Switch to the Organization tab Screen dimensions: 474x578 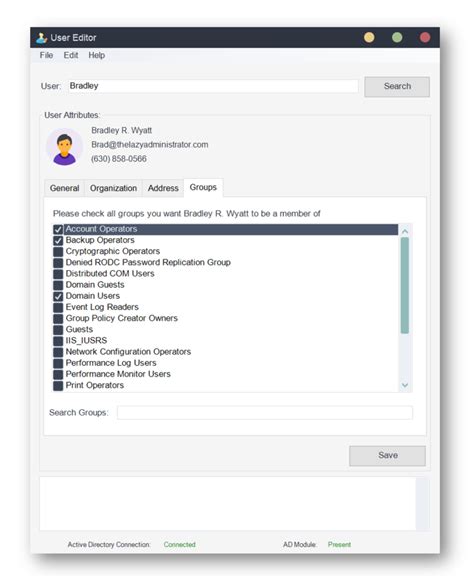[x=114, y=188]
